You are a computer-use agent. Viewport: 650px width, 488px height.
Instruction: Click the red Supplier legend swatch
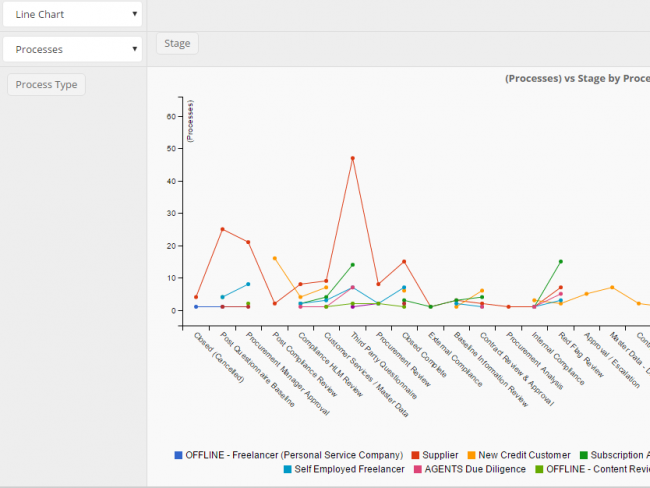pyautogui.click(x=417, y=455)
